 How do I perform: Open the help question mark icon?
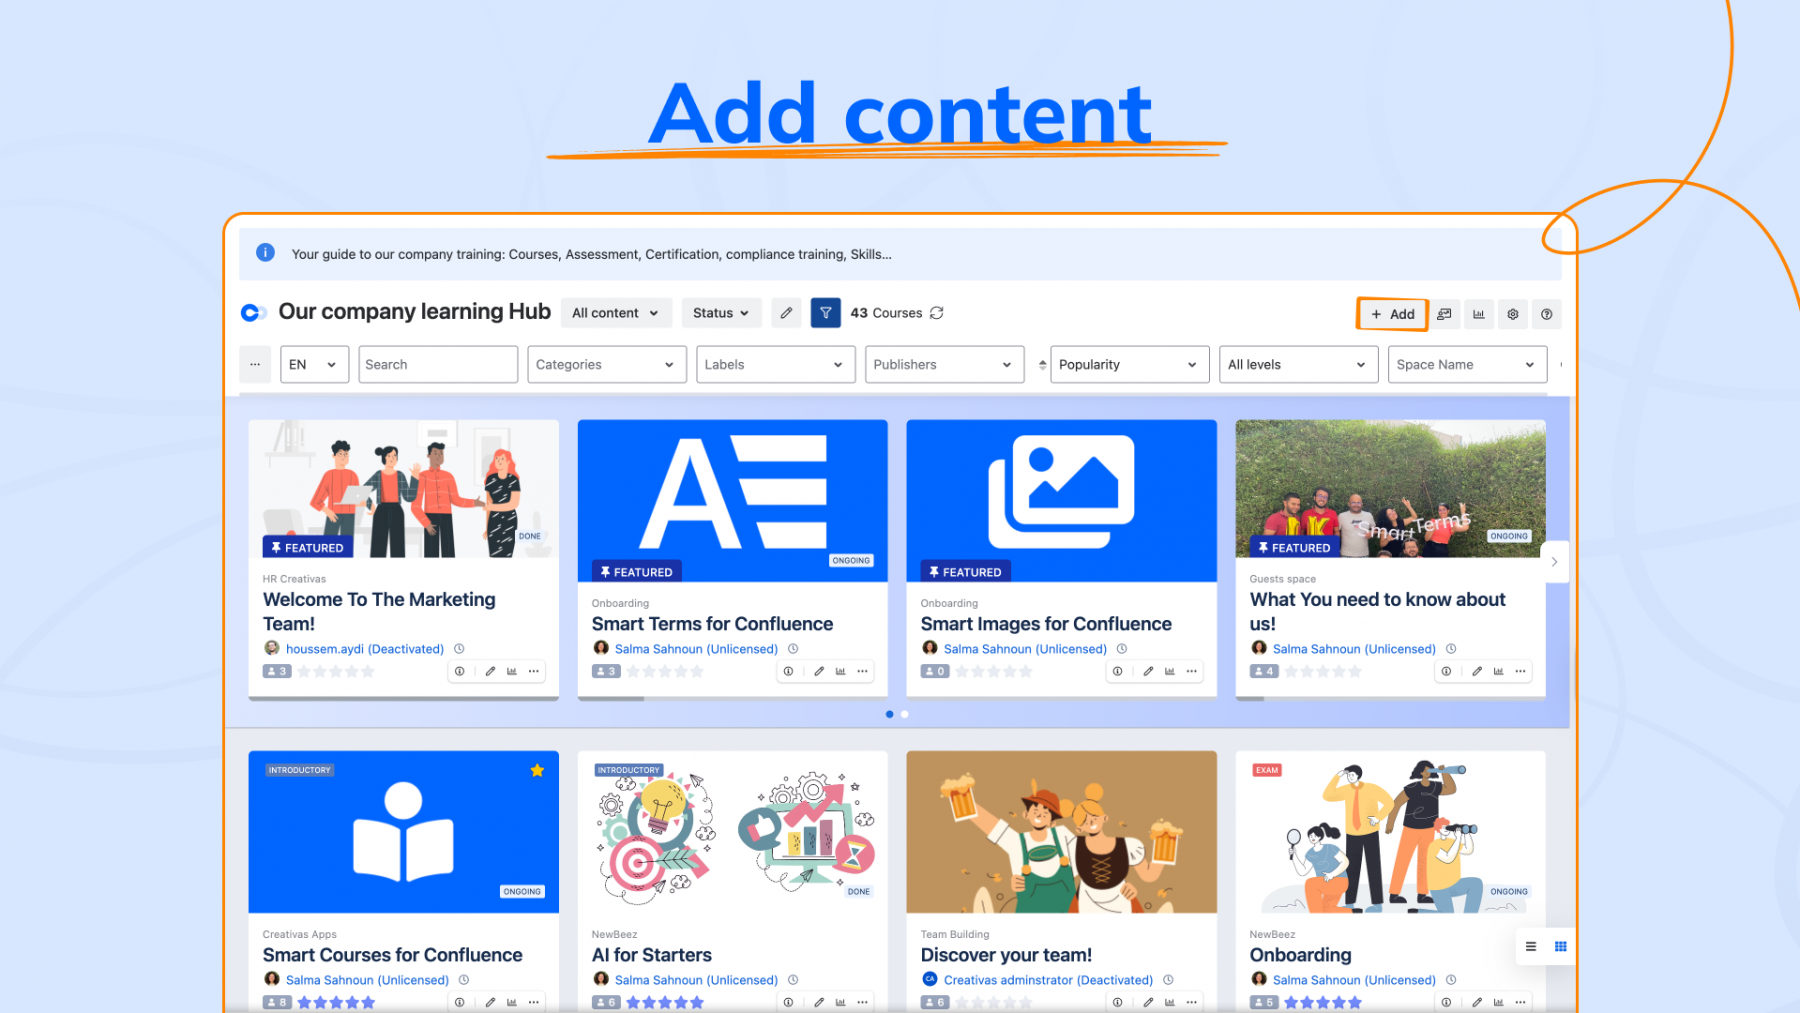[x=1546, y=314]
